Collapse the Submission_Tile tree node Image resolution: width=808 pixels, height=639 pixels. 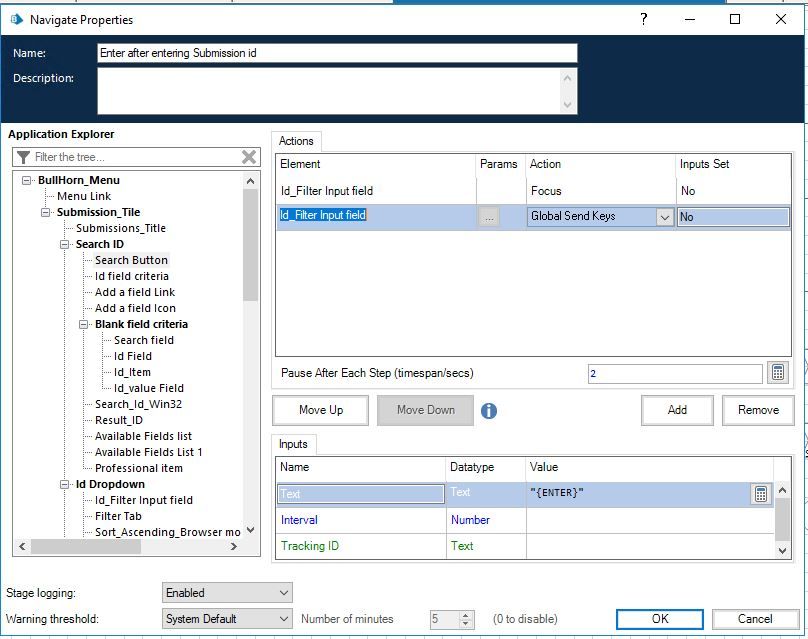46,212
